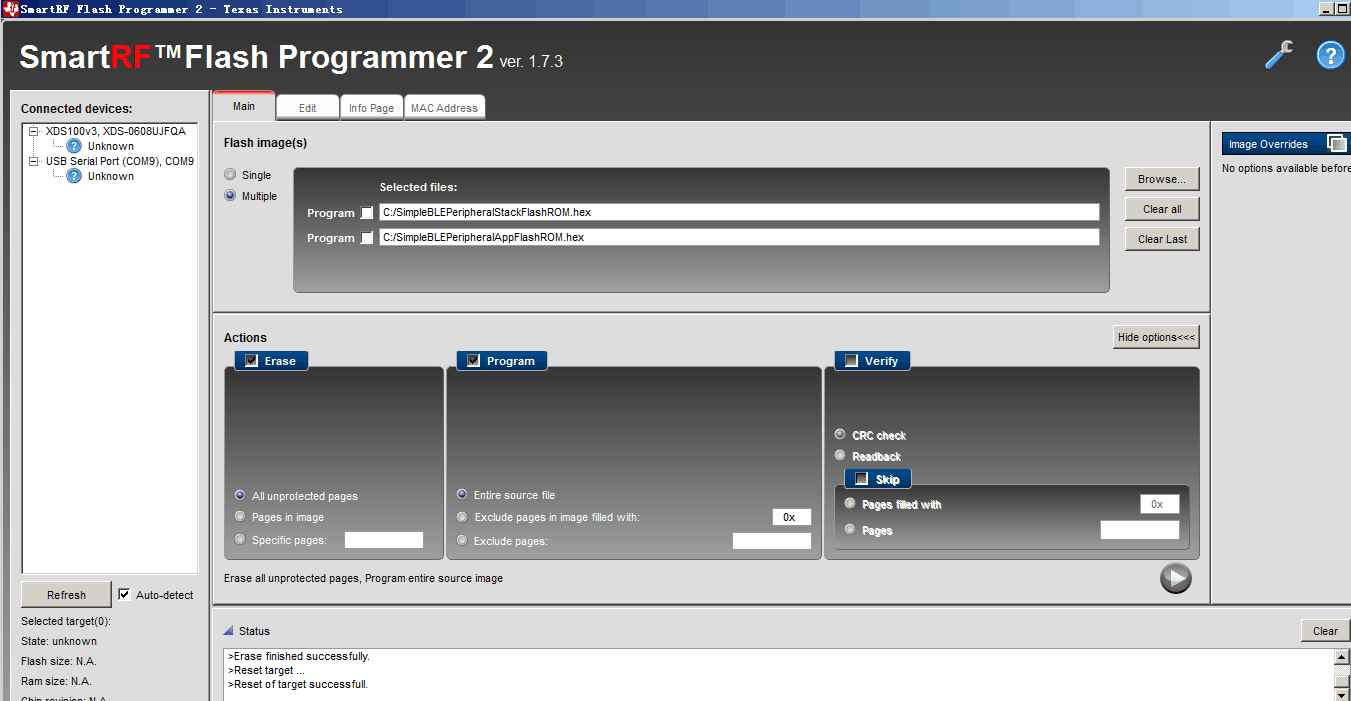Open the MAC Address tab
Screen dimensions: 1351x701
[444, 108]
